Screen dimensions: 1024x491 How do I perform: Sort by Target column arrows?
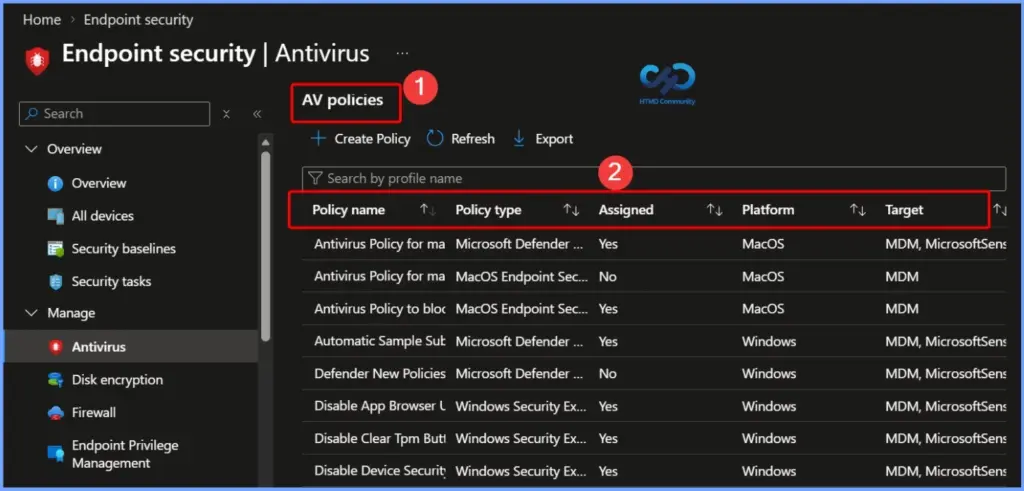[x=1000, y=210]
